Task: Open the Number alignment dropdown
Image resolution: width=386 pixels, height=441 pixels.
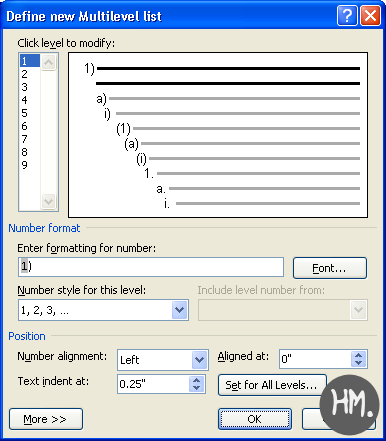Action: point(200,360)
